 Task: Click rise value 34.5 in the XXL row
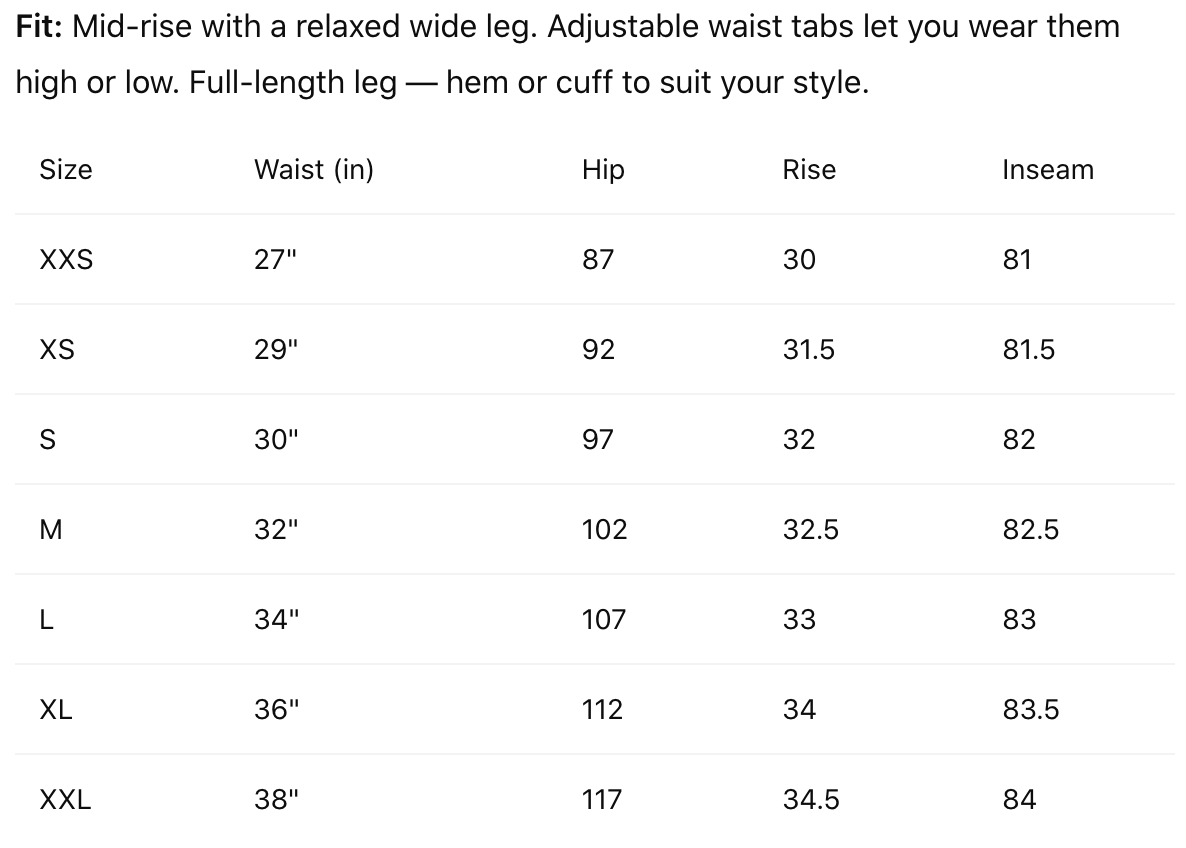811,800
